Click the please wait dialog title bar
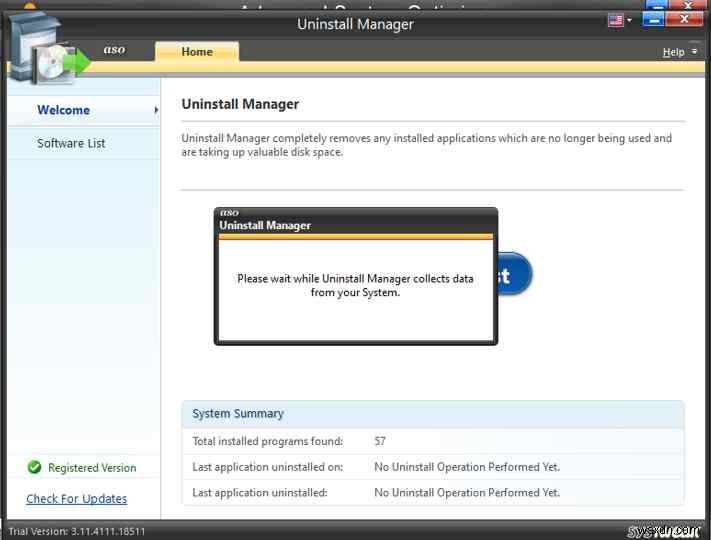 [356, 221]
